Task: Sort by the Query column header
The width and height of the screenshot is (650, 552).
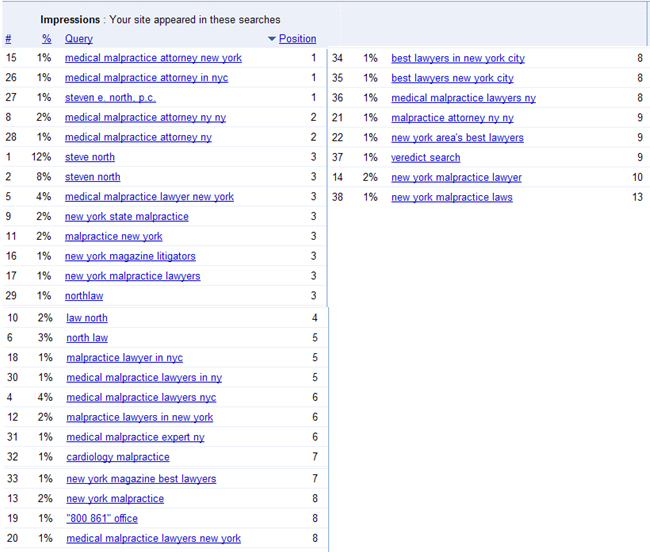Action: coord(79,39)
